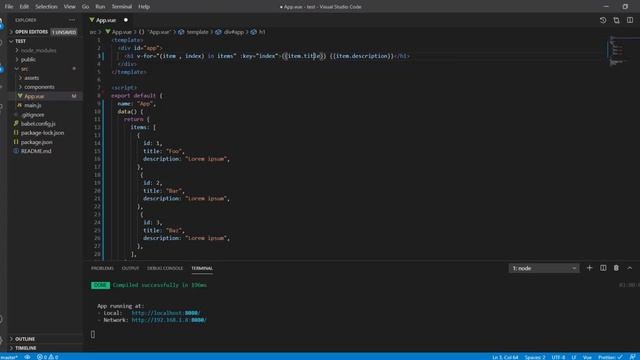Click the timeline history icon in editor toolbar
The image size is (640, 360).
[603, 20]
